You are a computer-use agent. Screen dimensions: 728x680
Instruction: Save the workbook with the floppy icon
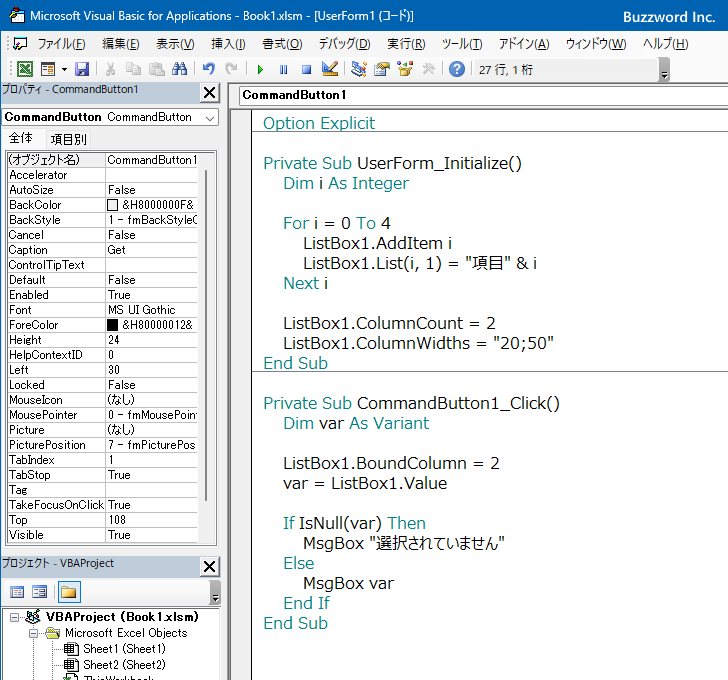82,69
